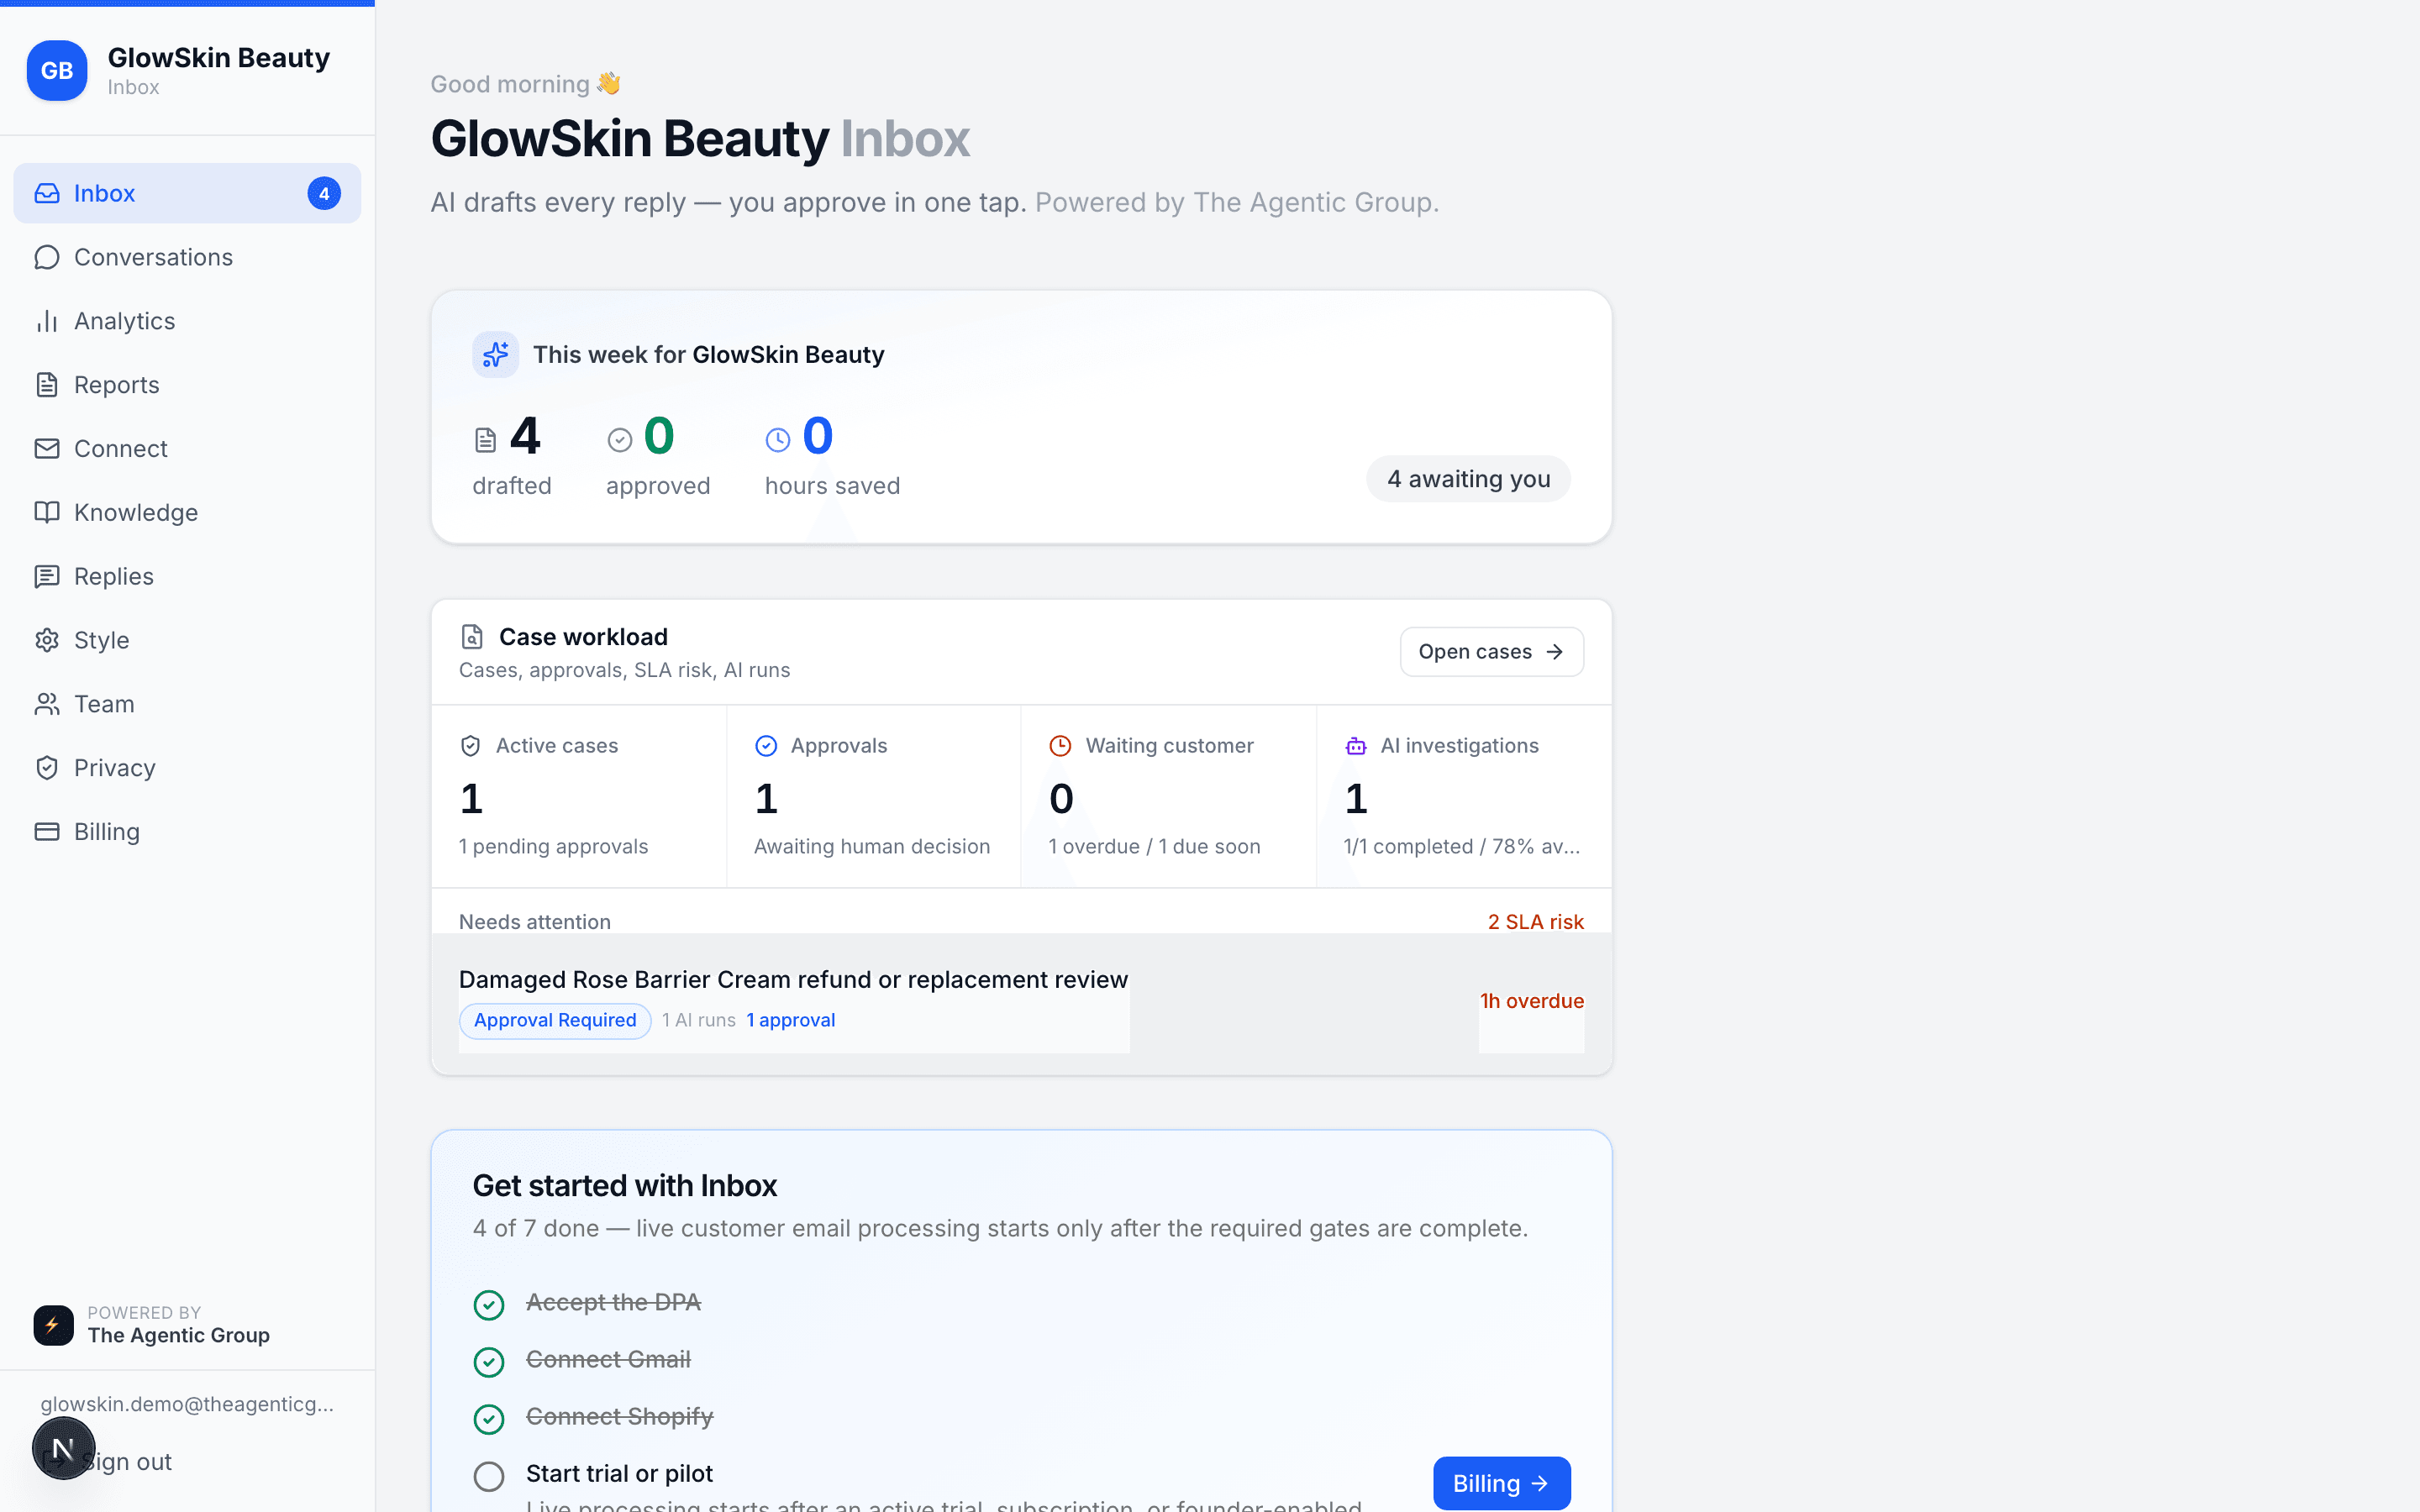Click the Start trial or pilot circle
The height and width of the screenshot is (1512, 2420).
click(488, 1476)
